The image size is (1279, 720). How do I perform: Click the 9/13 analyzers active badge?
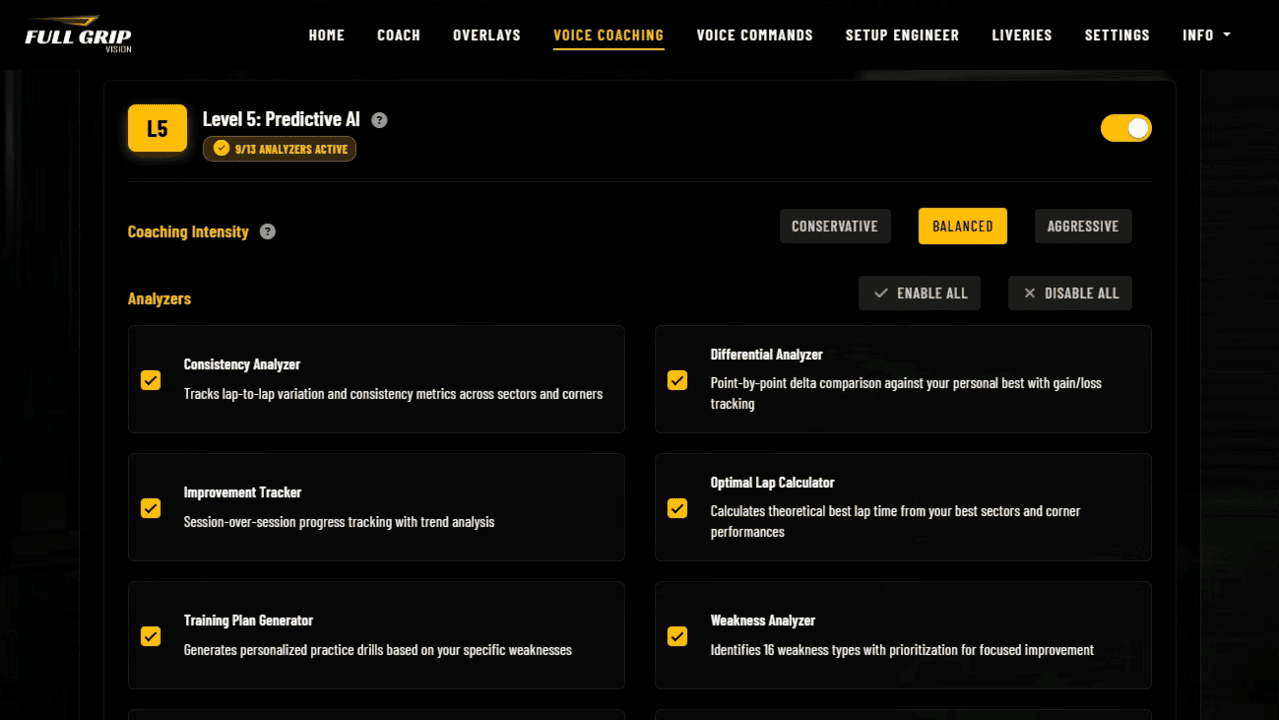point(280,149)
